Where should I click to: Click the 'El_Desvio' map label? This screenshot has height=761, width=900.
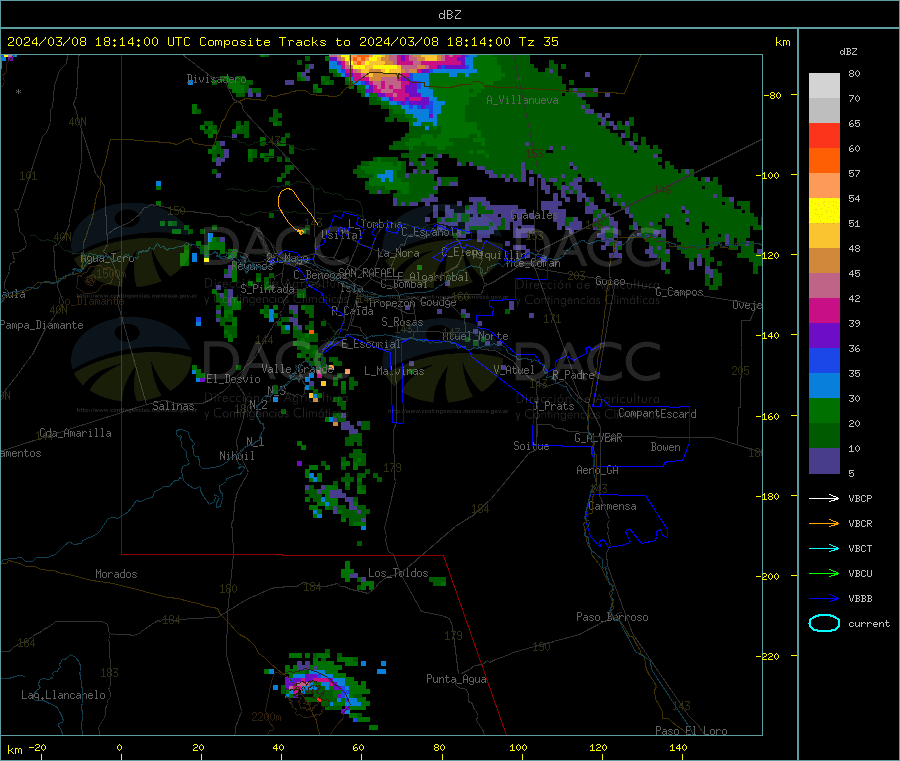click(x=233, y=379)
